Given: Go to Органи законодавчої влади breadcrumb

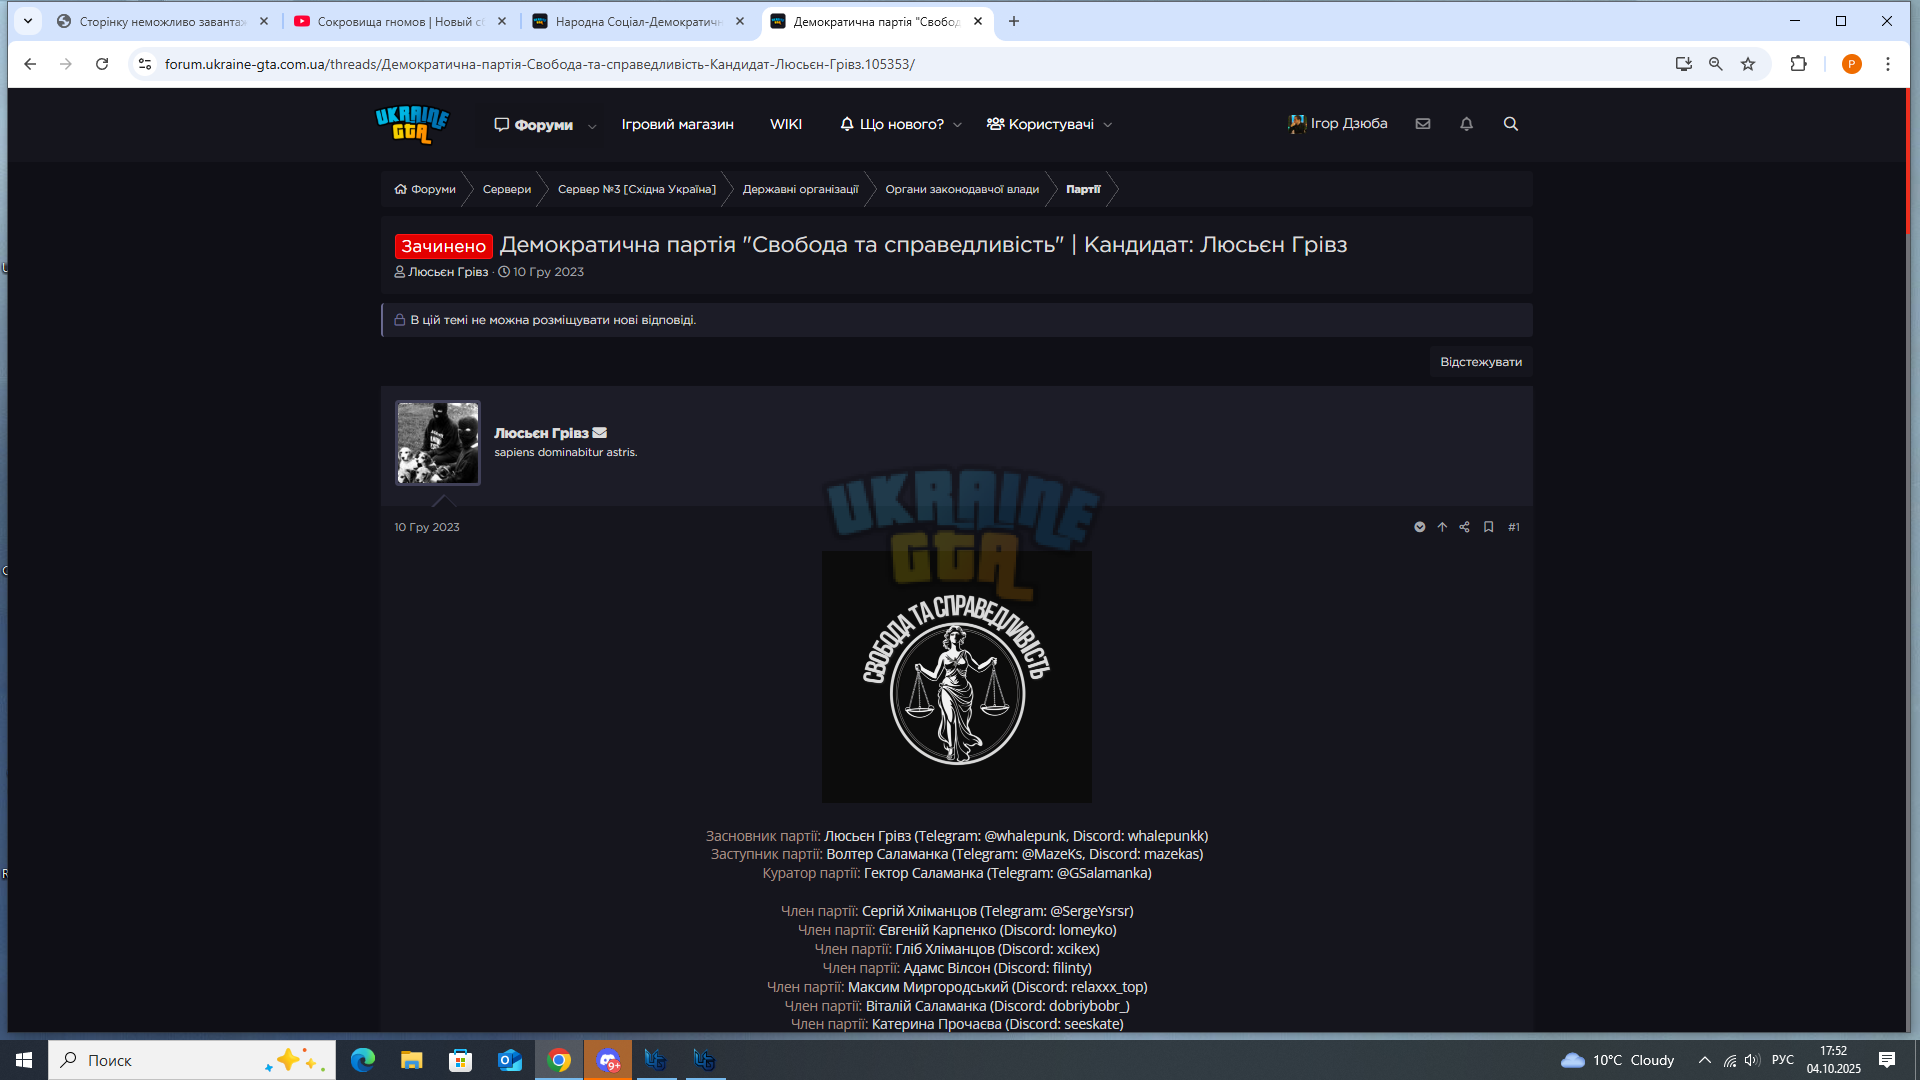Looking at the screenshot, I should pyautogui.click(x=962, y=189).
